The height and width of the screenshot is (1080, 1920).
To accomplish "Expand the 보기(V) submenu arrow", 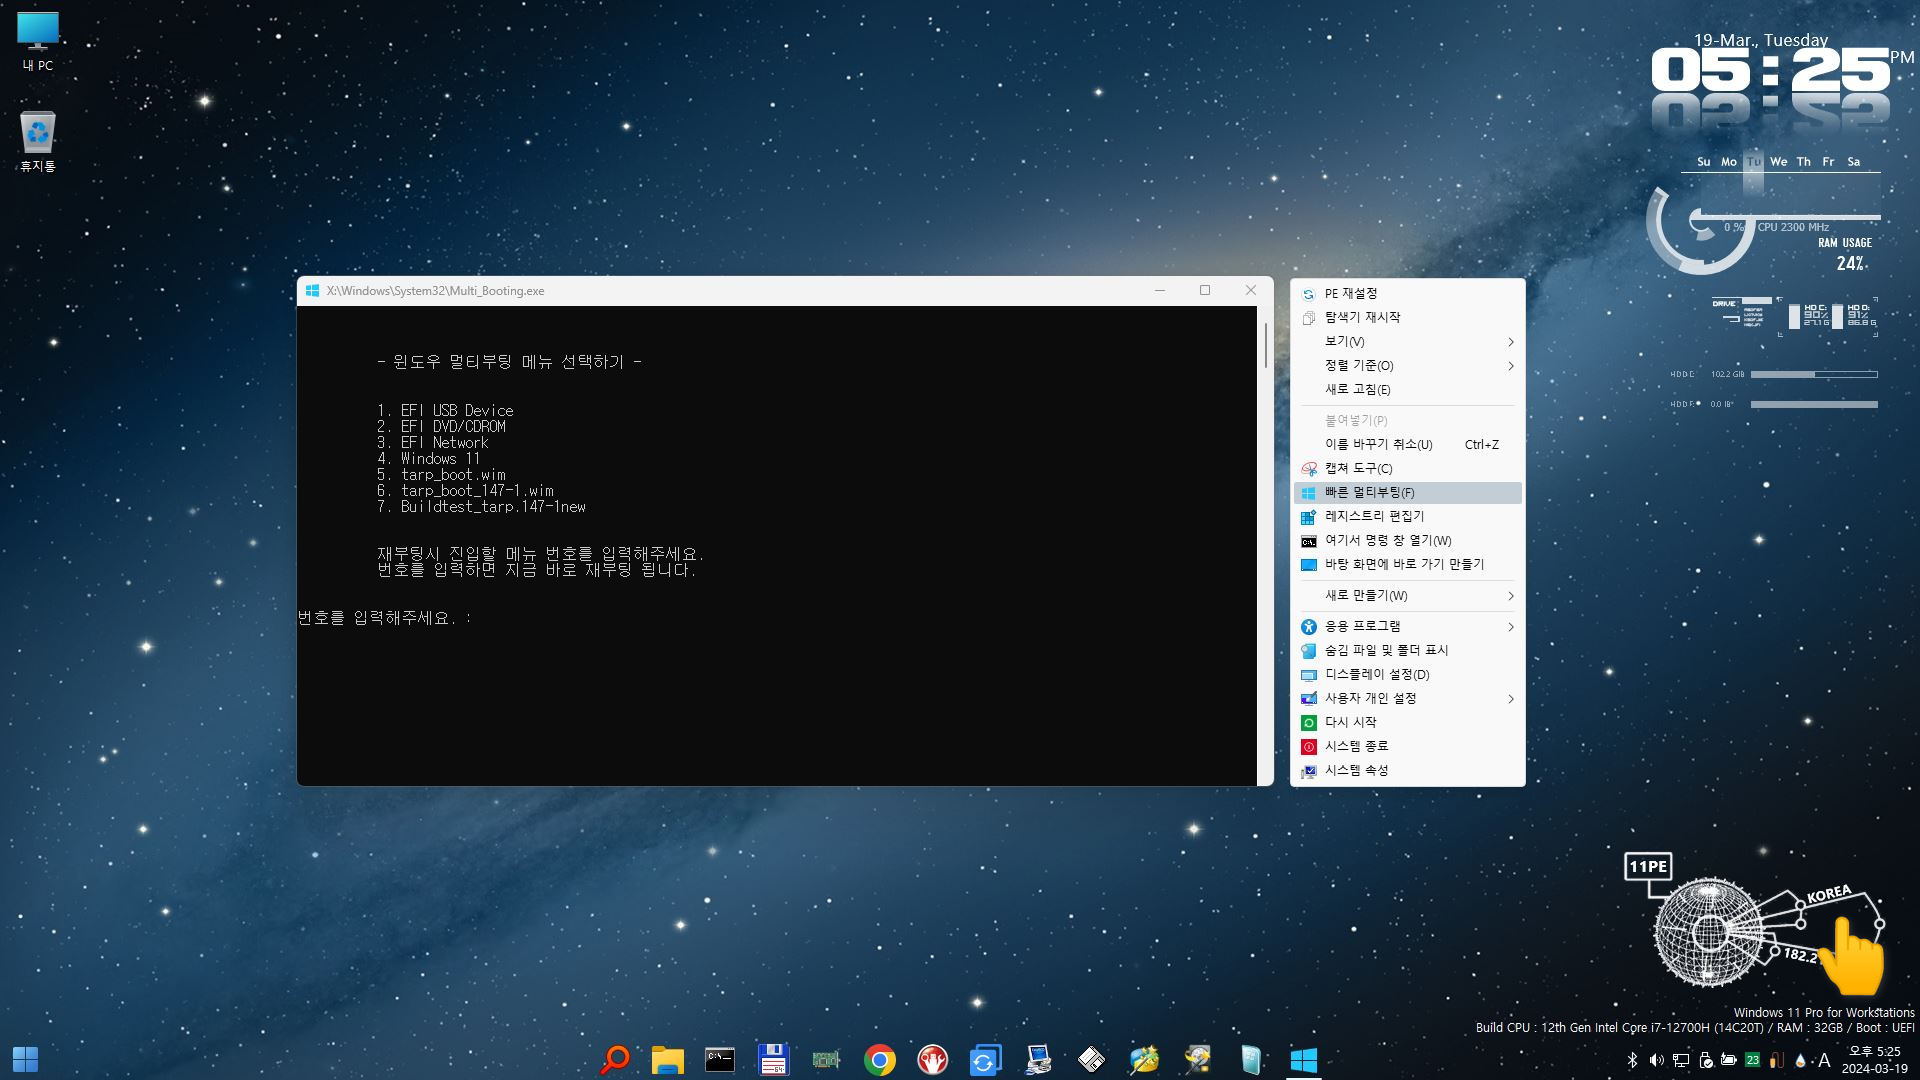I will 1510,342.
